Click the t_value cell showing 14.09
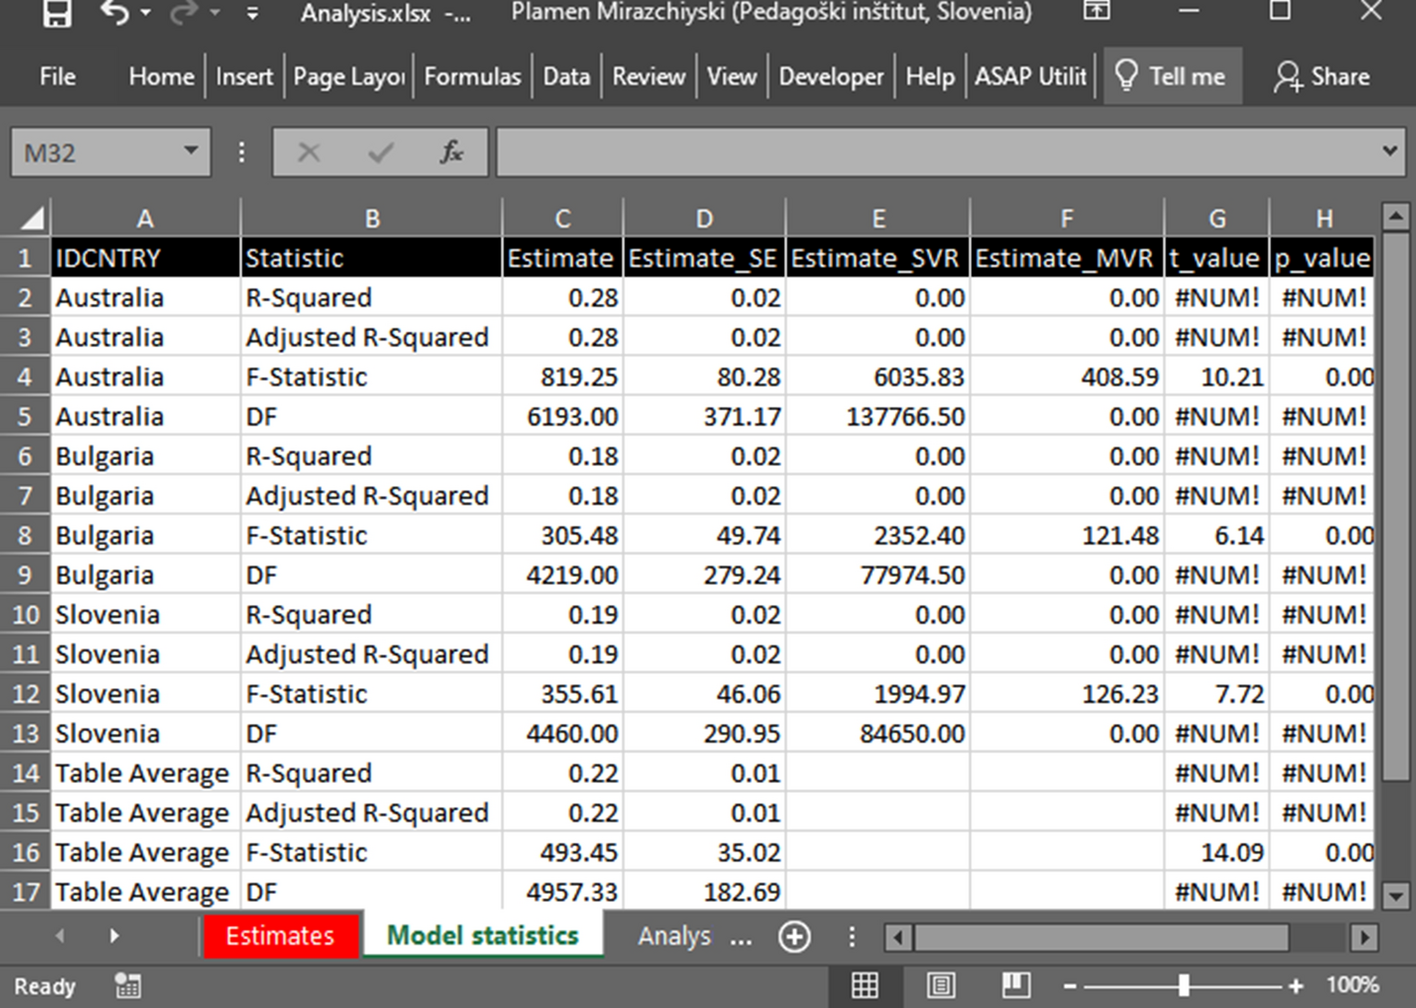Screen dimensions: 1416x1008 [x=1216, y=852]
